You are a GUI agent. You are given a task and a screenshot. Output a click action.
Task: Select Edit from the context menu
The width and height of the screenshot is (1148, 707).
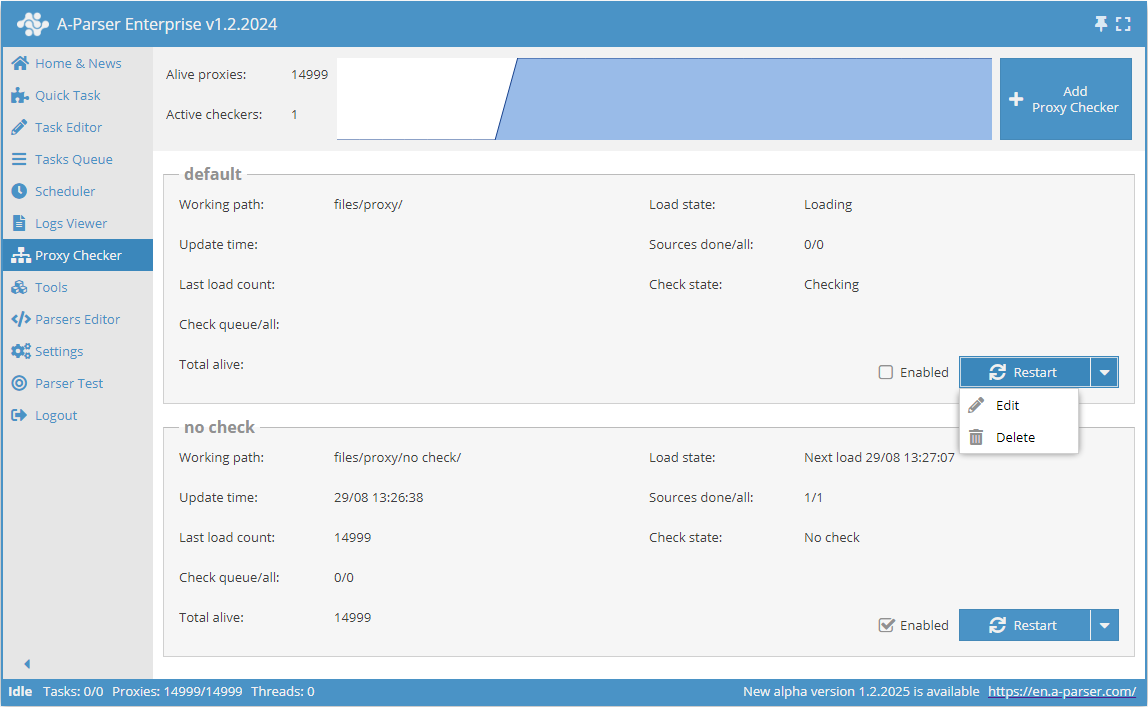click(1008, 405)
